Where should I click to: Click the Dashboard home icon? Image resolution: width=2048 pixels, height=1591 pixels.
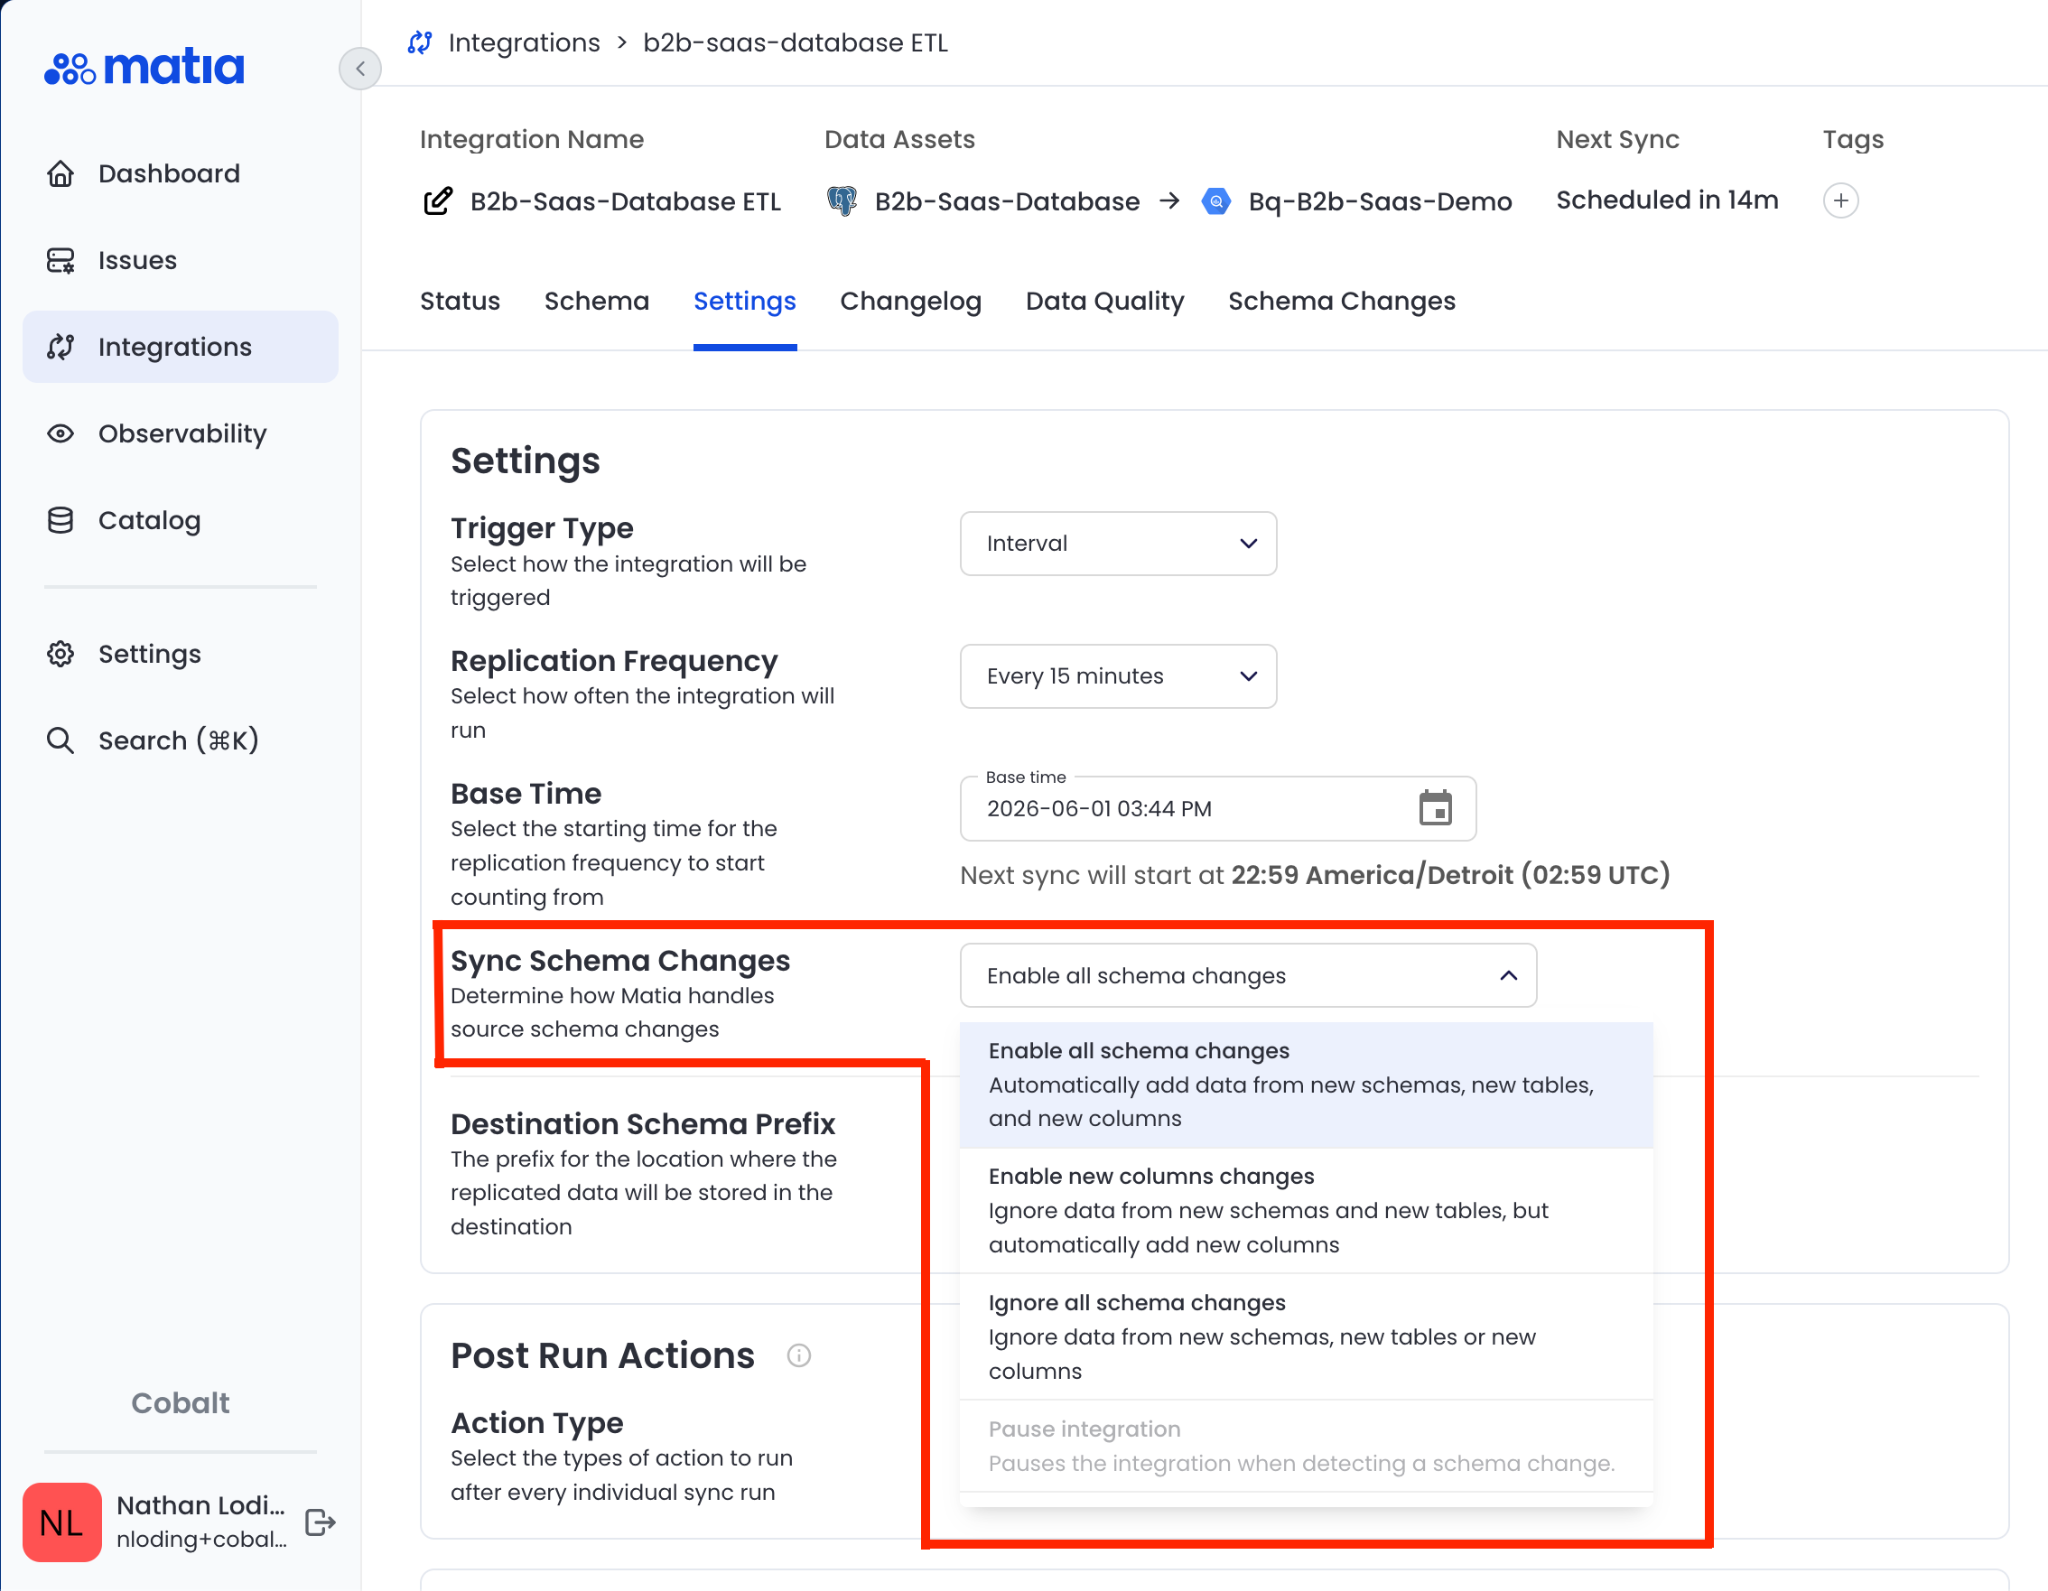[x=61, y=174]
